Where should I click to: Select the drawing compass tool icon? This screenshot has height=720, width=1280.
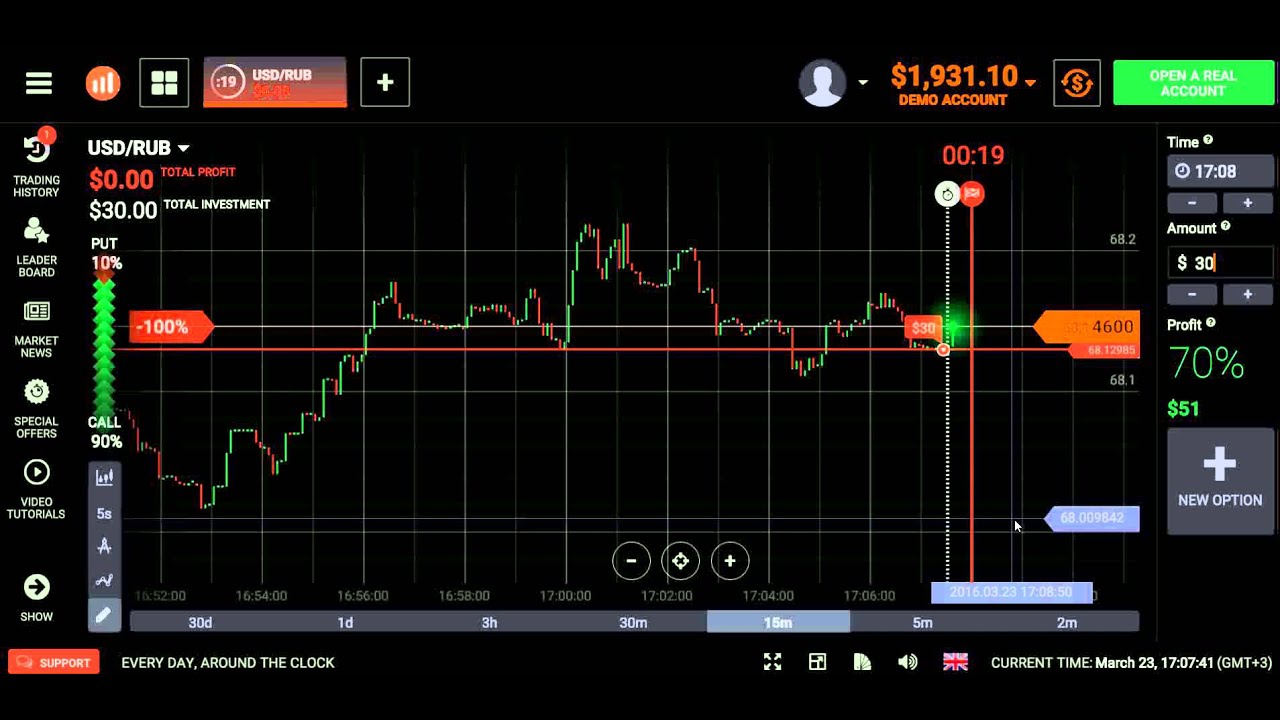point(104,547)
